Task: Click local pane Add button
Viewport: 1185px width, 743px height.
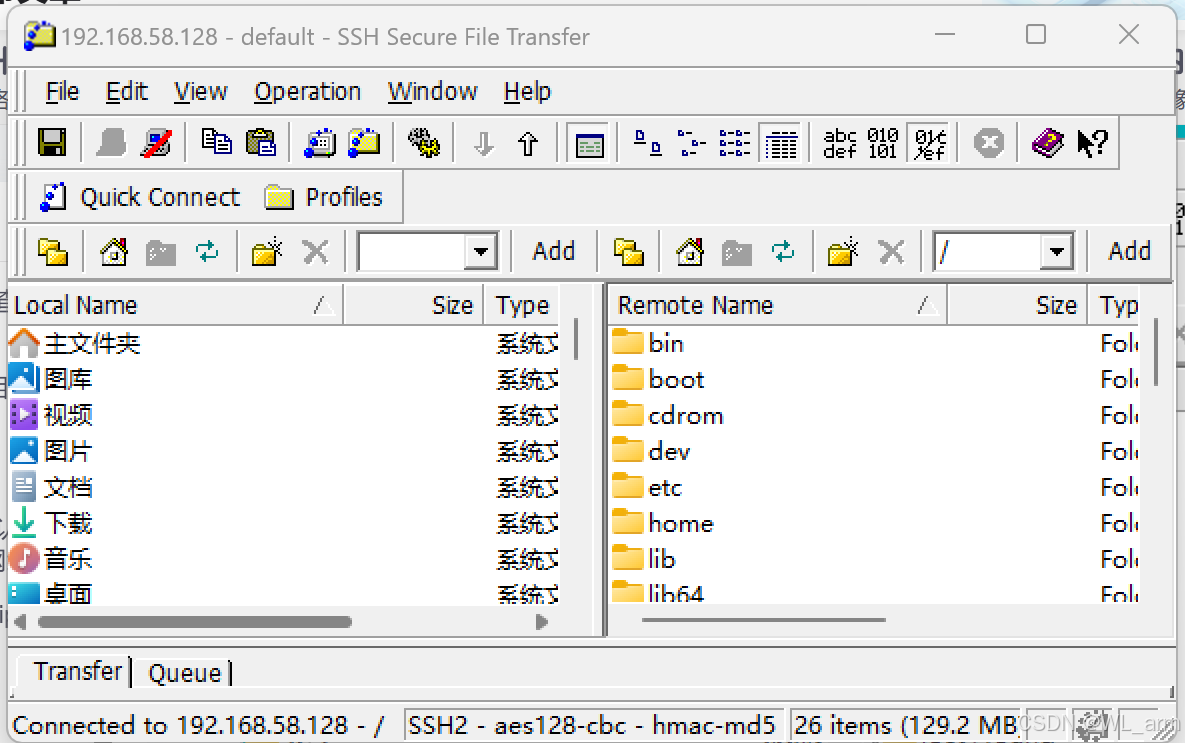Action: pos(553,251)
